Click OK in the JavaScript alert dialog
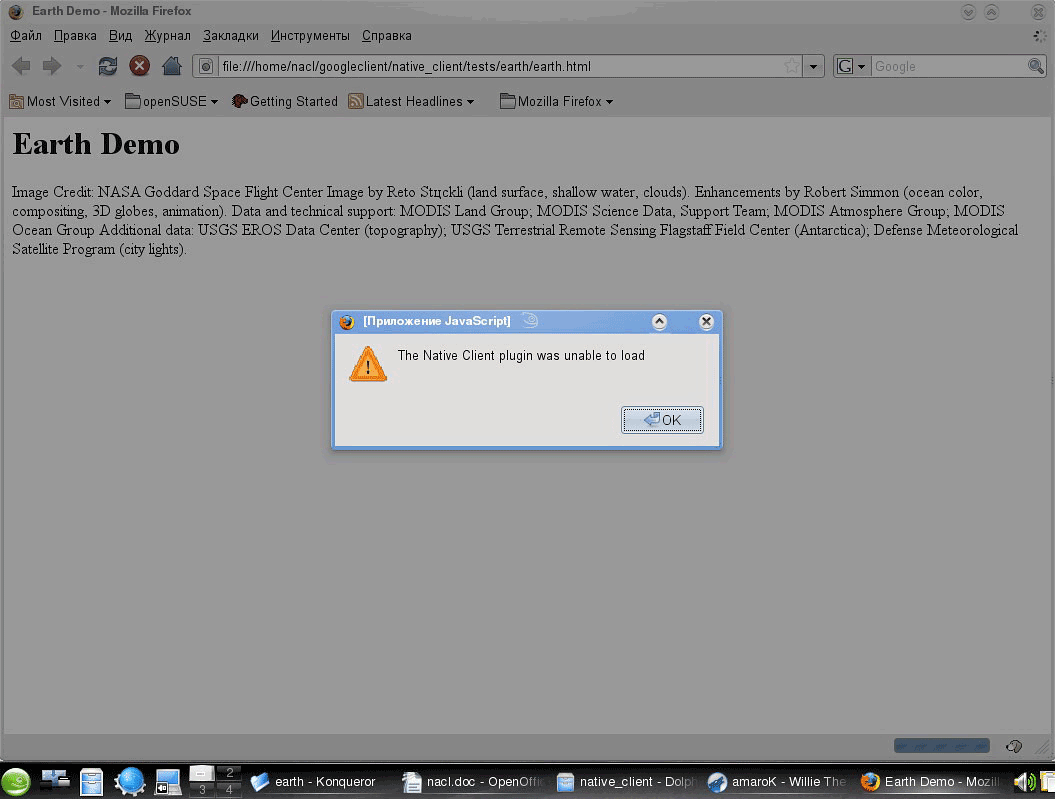The image size is (1055, 799). click(662, 420)
